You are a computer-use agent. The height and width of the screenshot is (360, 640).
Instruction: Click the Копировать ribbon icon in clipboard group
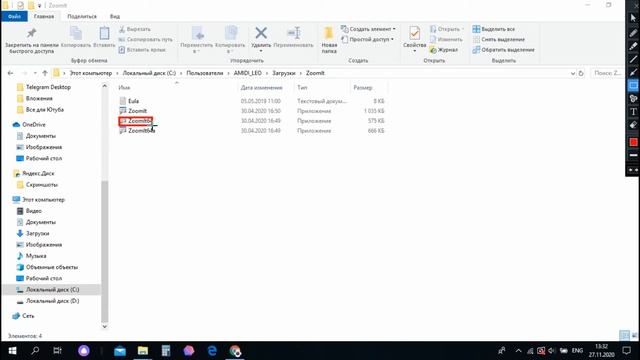click(76, 33)
